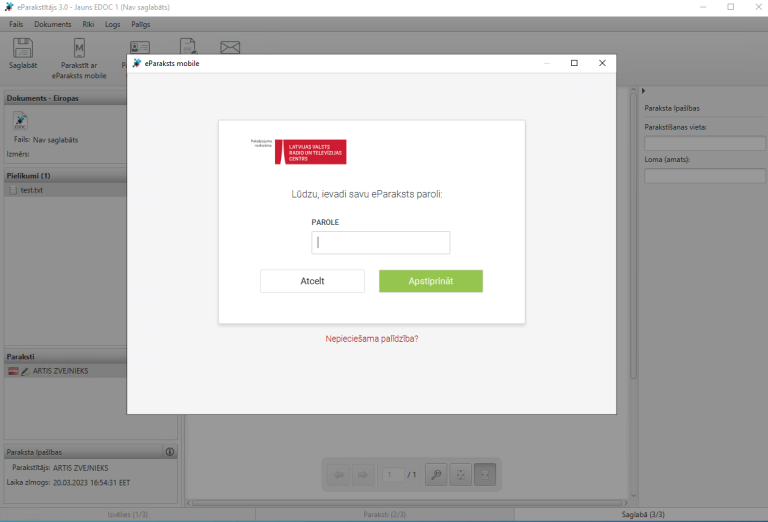The width and height of the screenshot is (768, 522).
Task: Select test.txt in the Pielikumi list
Action: point(32,190)
